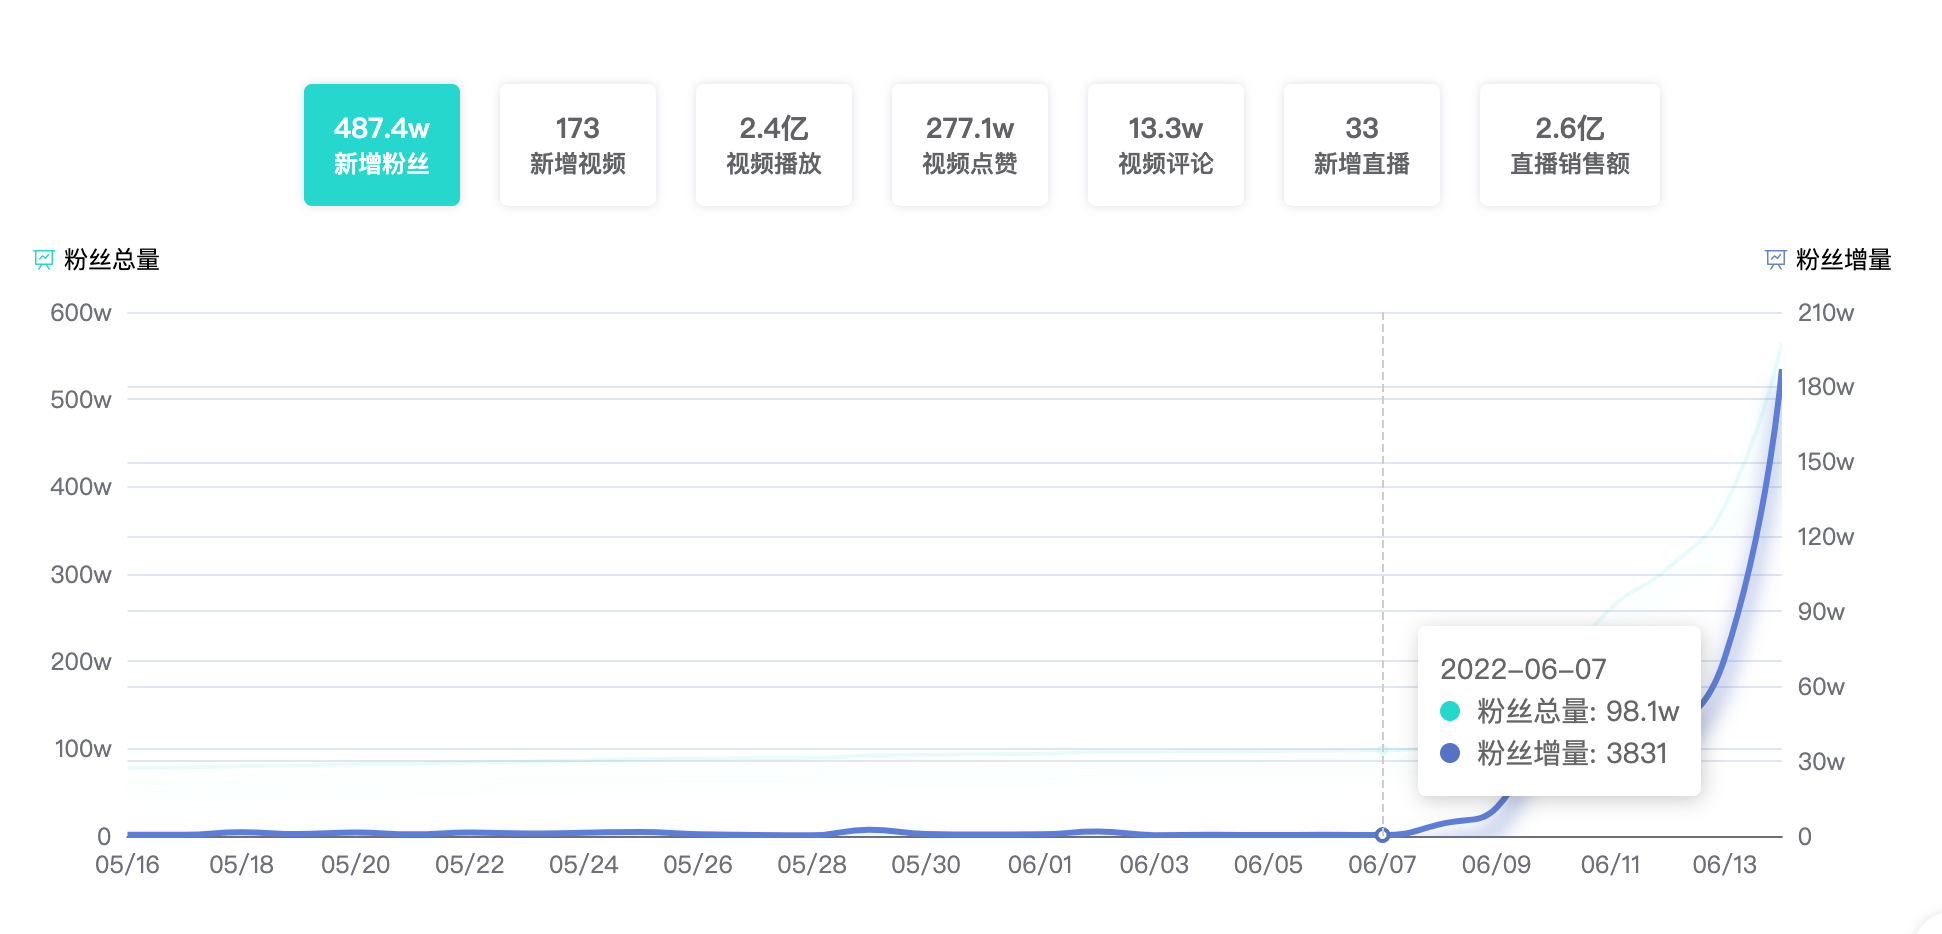Click x-axis label 05/24
Viewport: 1942px width, 934px height.
[x=583, y=865]
